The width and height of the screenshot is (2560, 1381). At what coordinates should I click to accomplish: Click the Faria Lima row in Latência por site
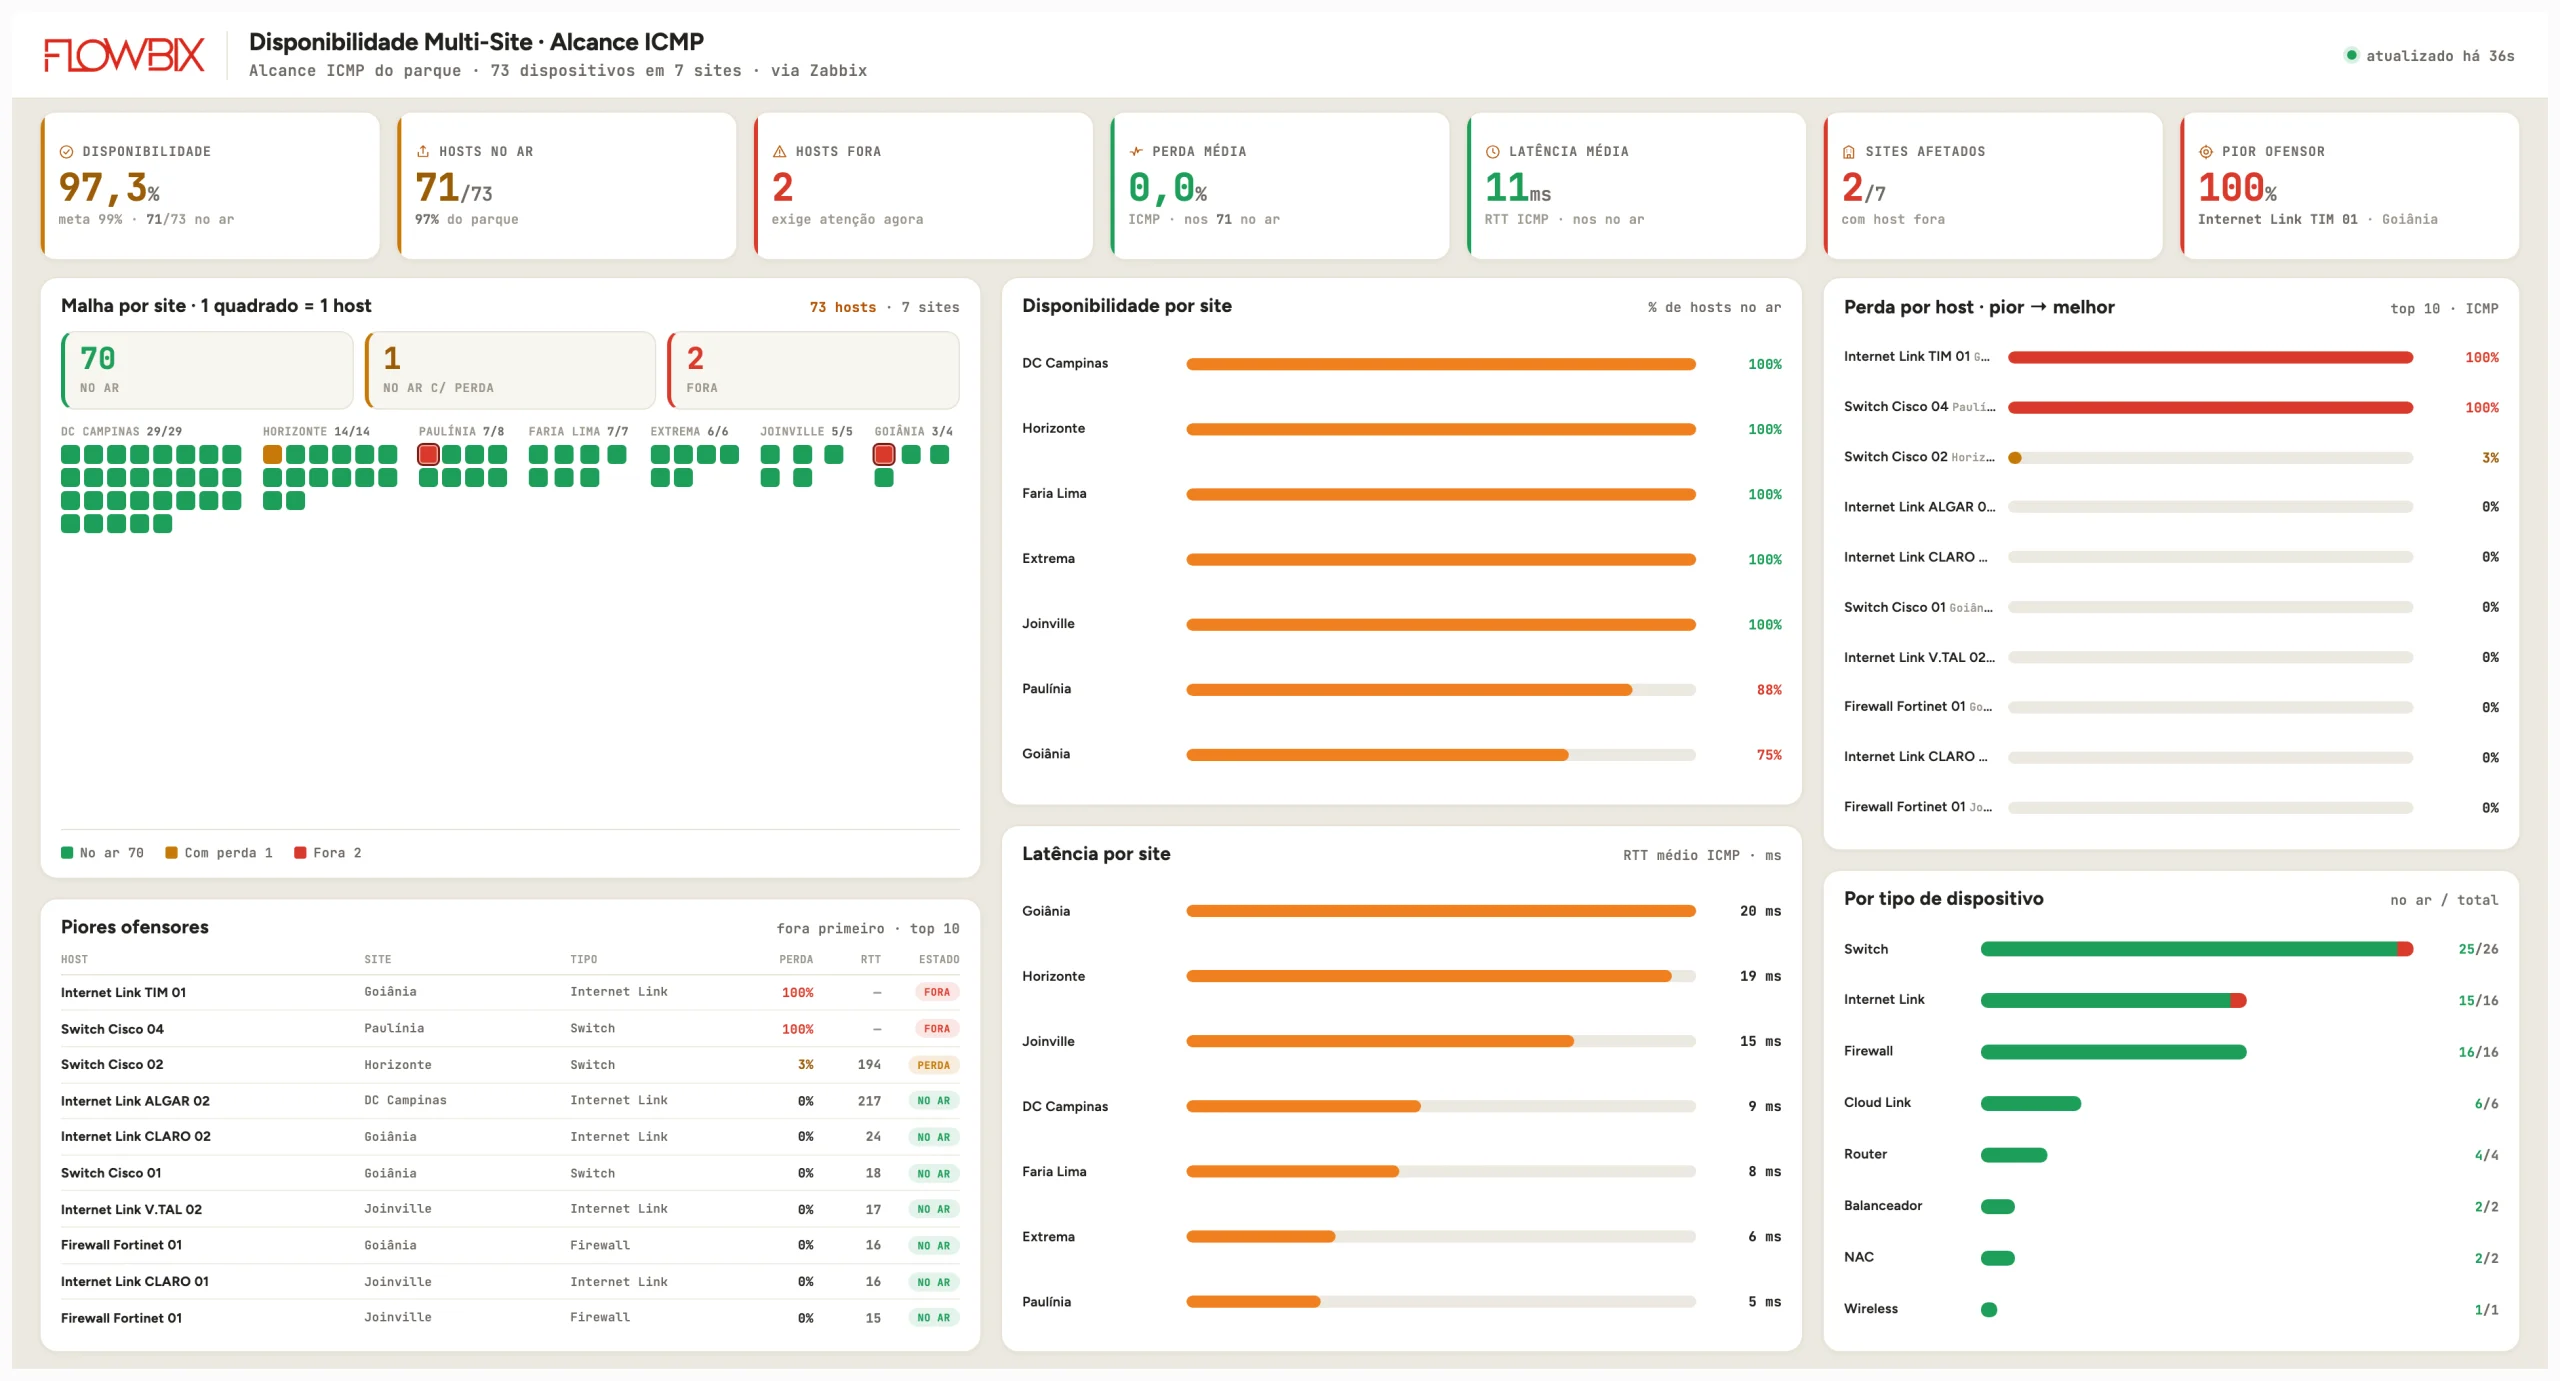[x=1401, y=1171]
